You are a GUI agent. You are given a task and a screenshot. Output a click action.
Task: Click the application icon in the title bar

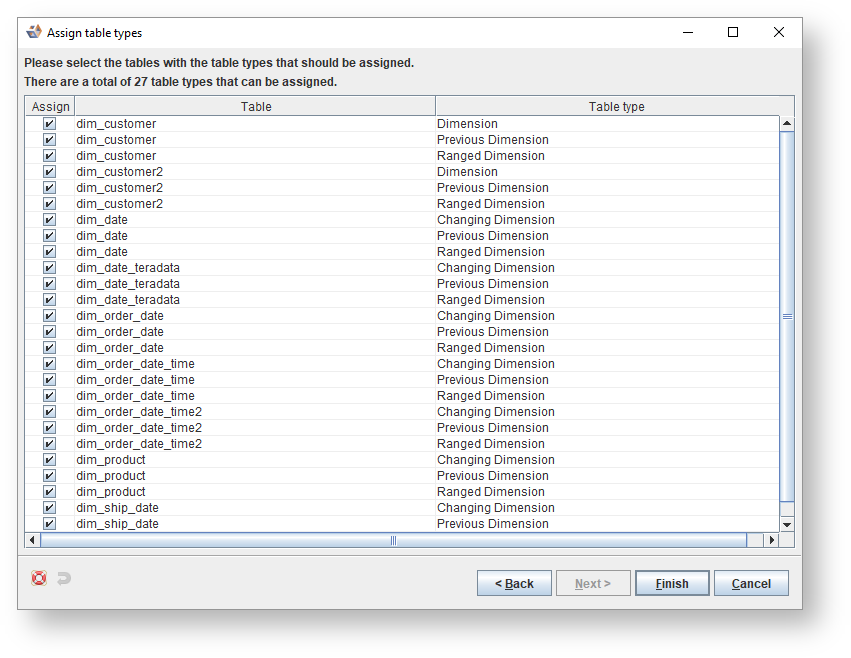click(x=34, y=32)
